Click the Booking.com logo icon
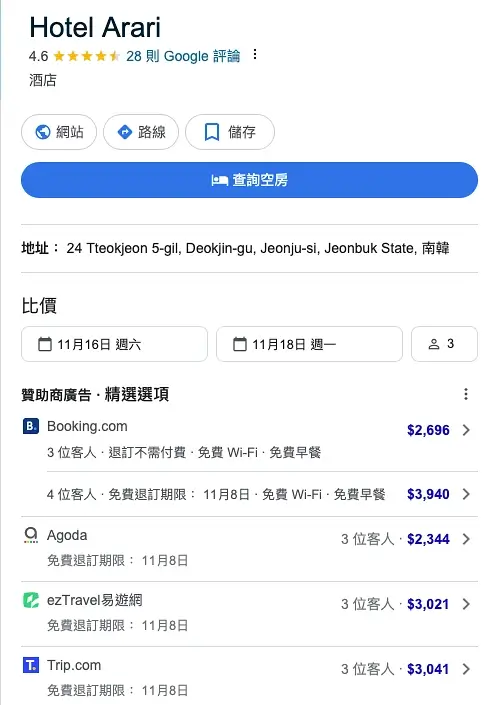This screenshot has height=705, width=501. click(x=31, y=426)
